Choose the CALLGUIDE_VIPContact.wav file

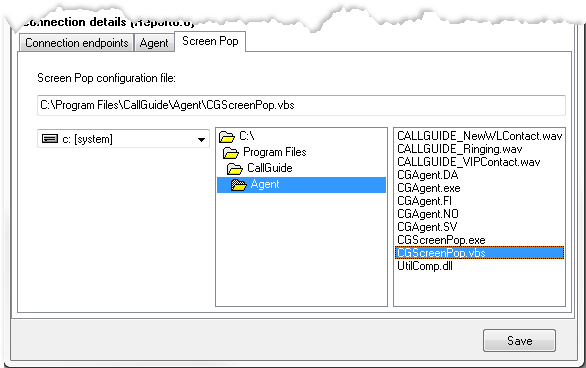pyautogui.click(x=469, y=162)
